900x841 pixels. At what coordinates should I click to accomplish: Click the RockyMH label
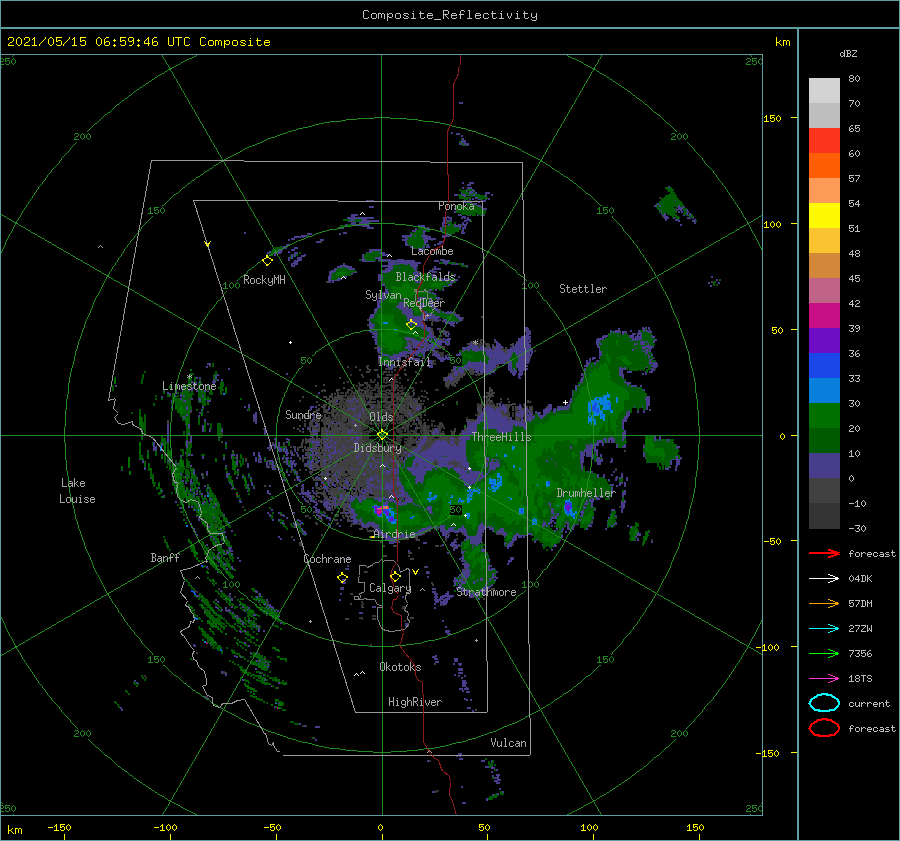click(x=264, y=280)
